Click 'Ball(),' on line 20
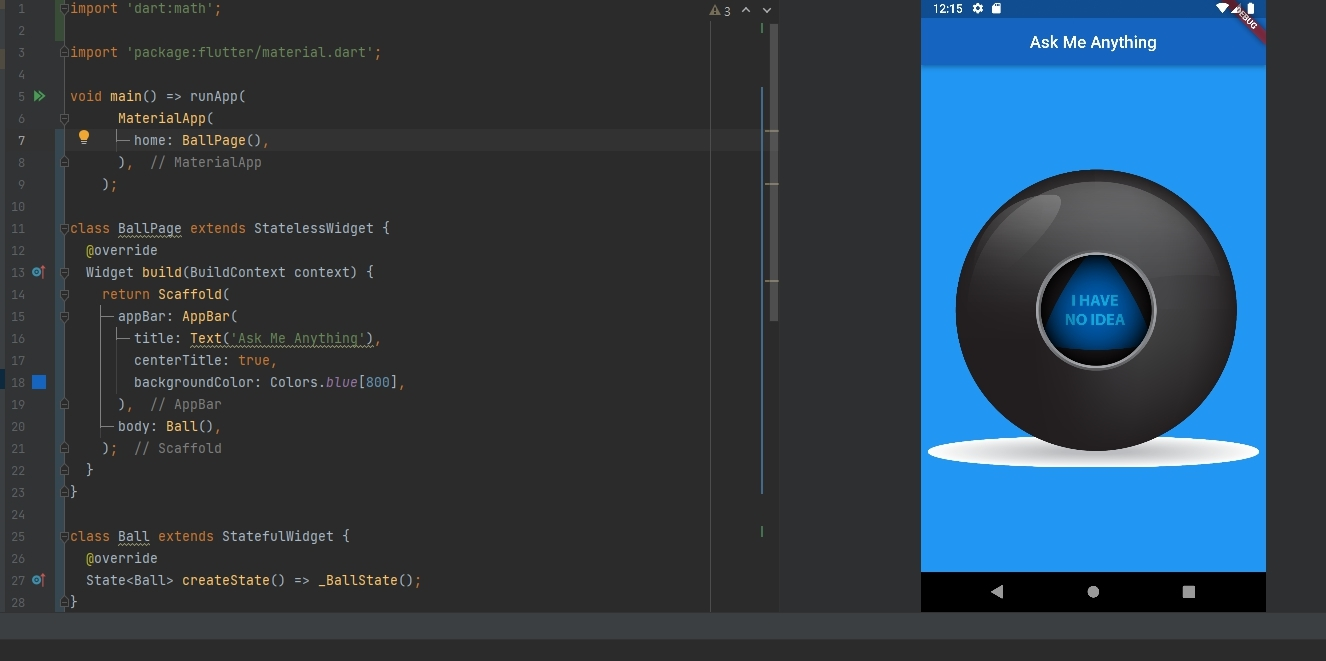 pos(194,426)
